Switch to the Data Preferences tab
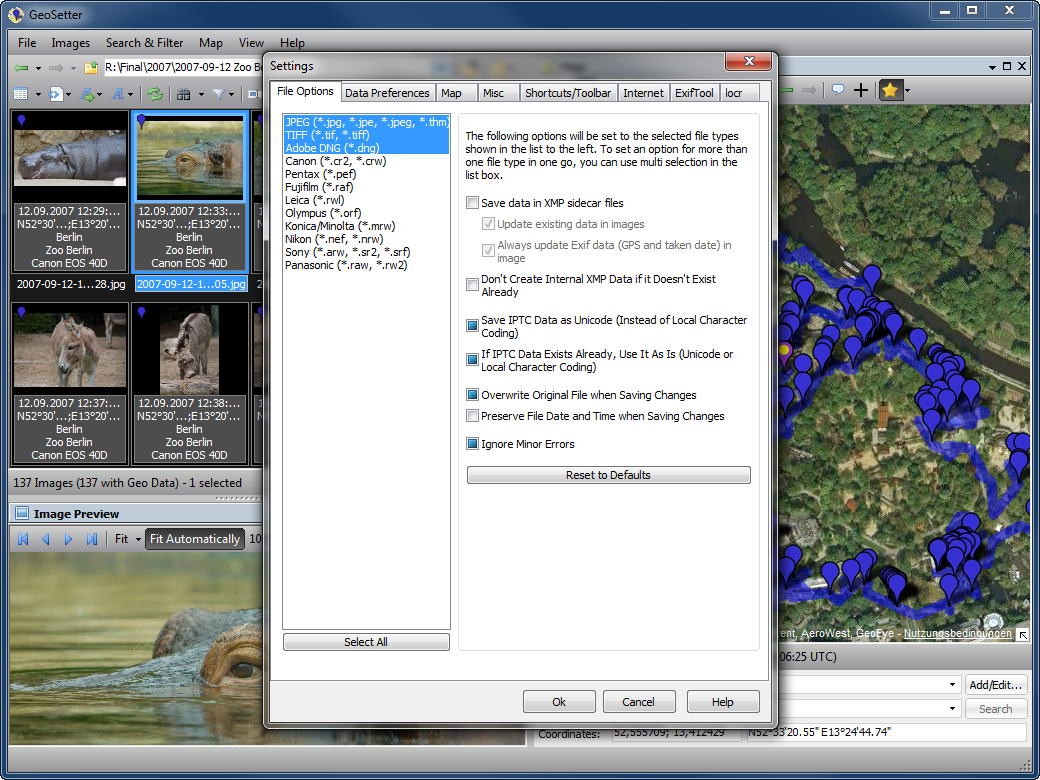The height and width of the screenshot is (780, 1040). [387, 93]
